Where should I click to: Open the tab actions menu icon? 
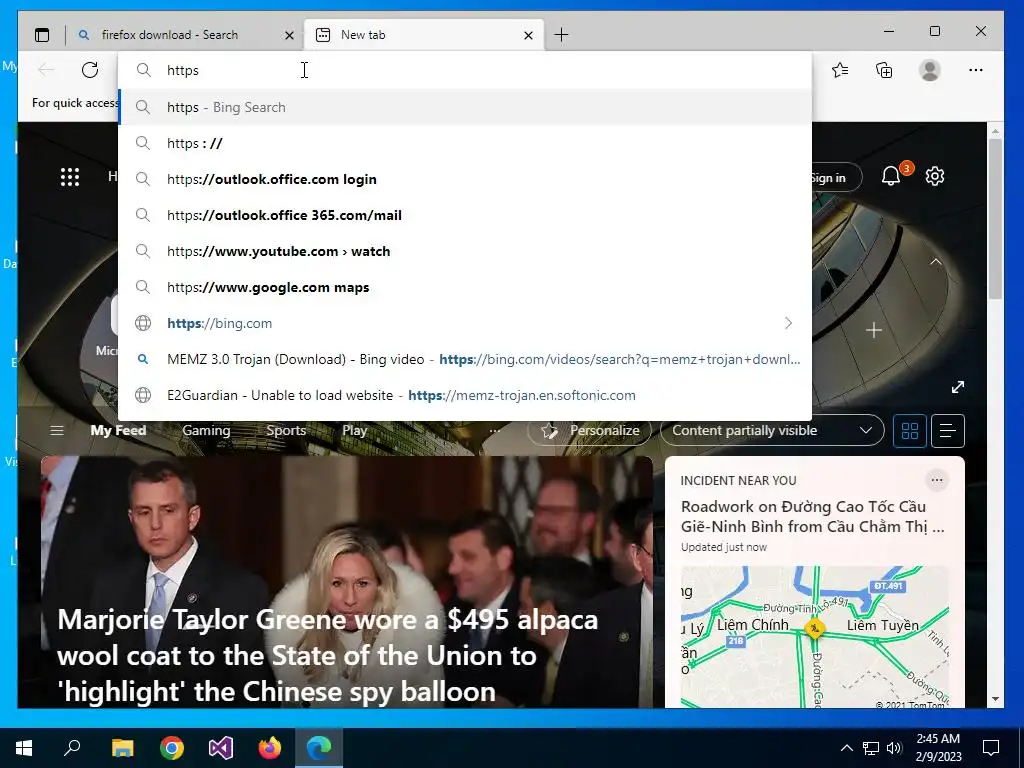point(42,35)
